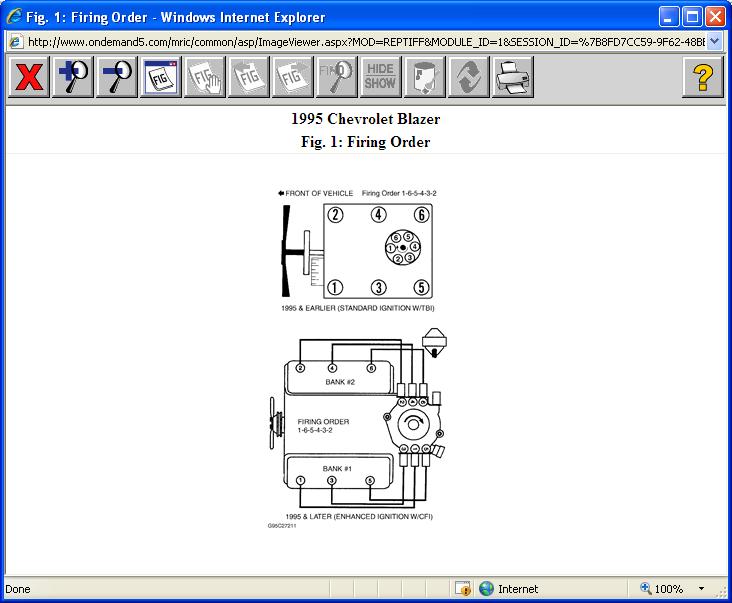732x603 pixels.
Task: Click the zoom out magnifier icon
Action: coord(117,77)
